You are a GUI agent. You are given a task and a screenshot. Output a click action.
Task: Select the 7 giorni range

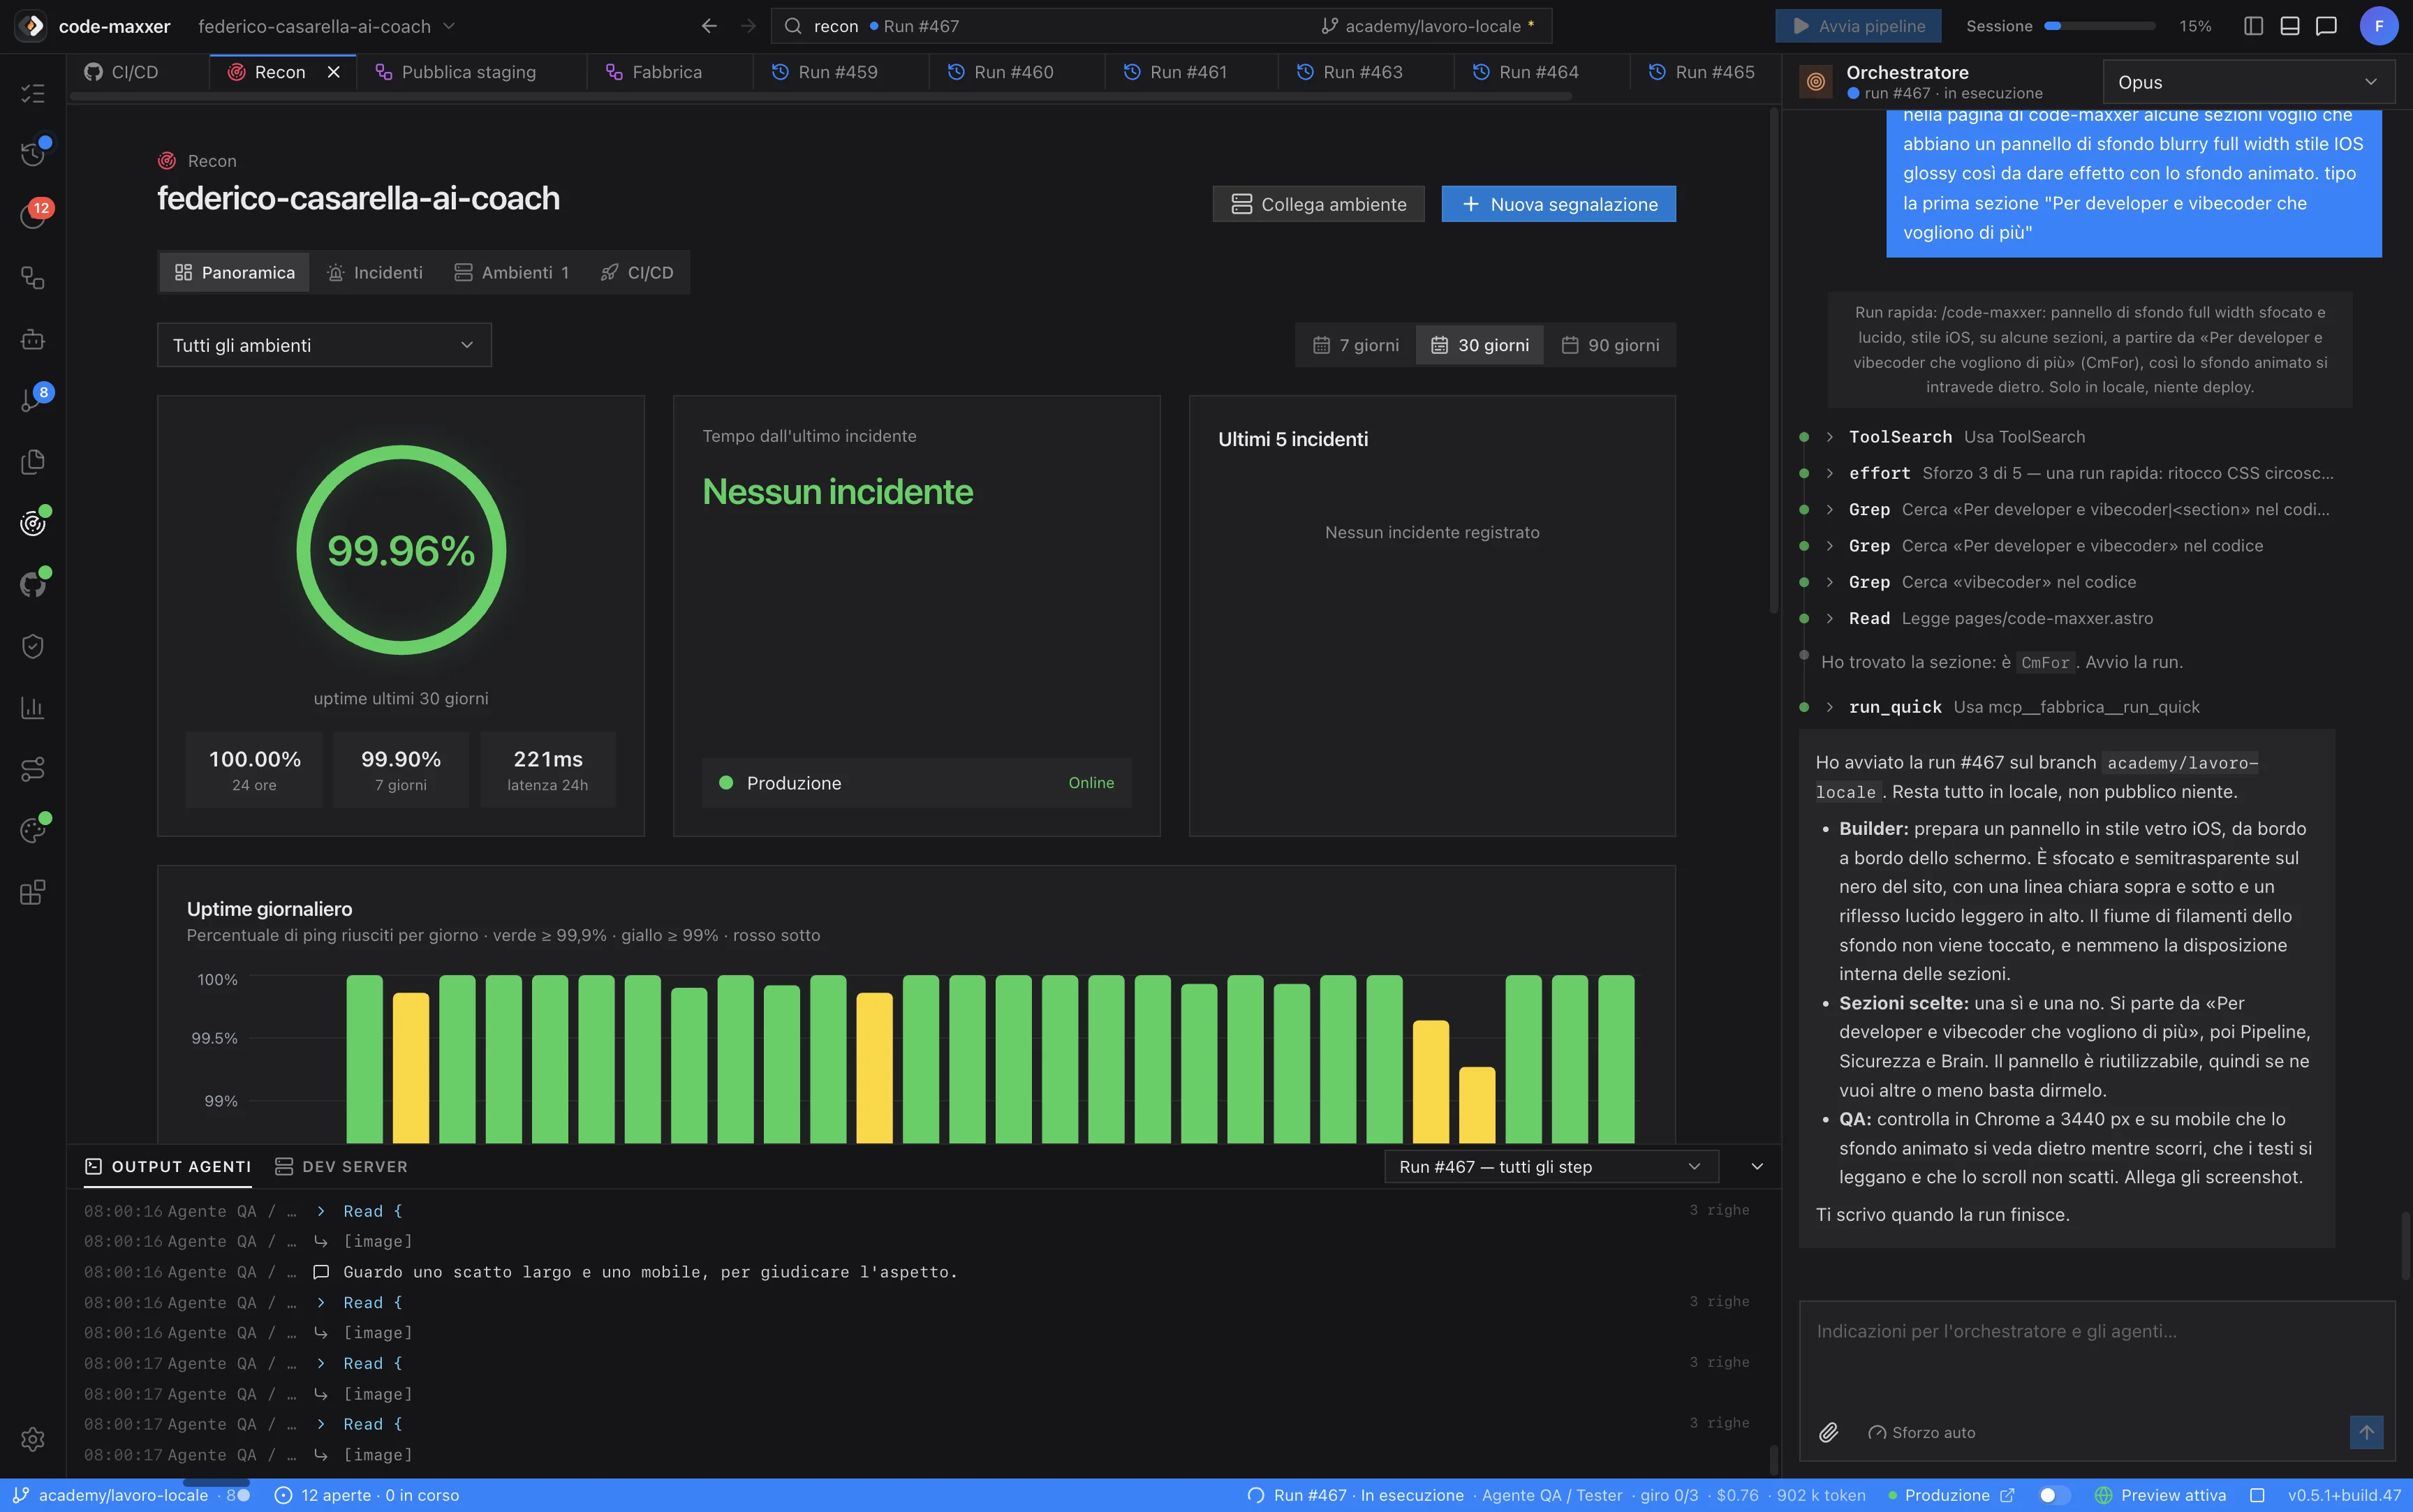(1355, 345)
